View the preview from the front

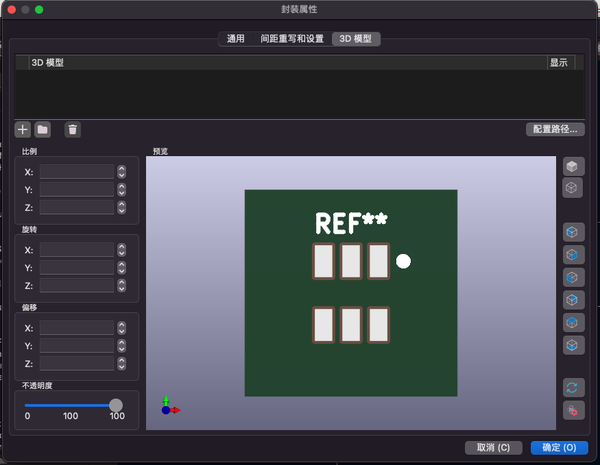(x=573, y=277)
